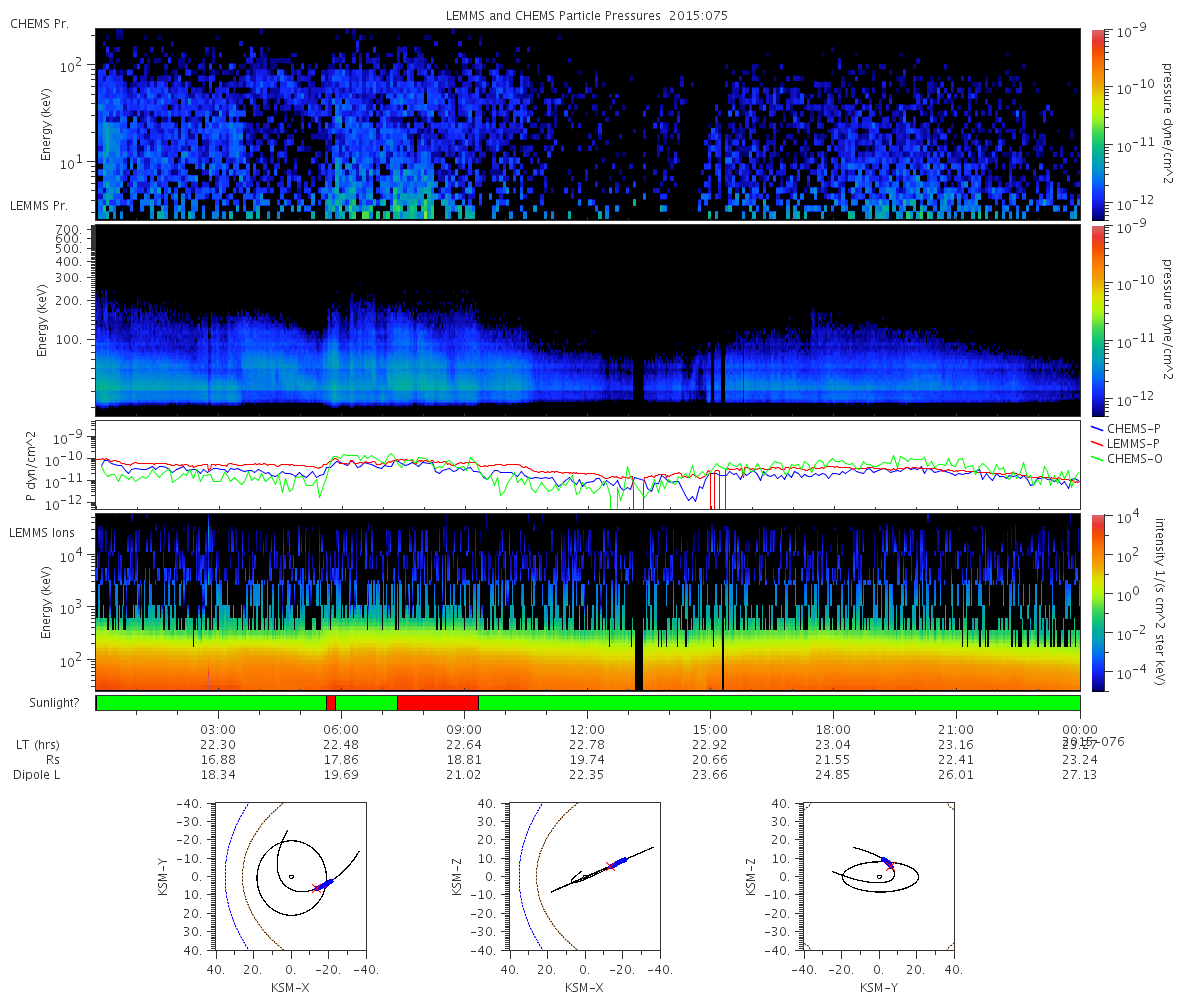
Task: Click the small red segment near 06:00
Action: click(x=331, y=703)
